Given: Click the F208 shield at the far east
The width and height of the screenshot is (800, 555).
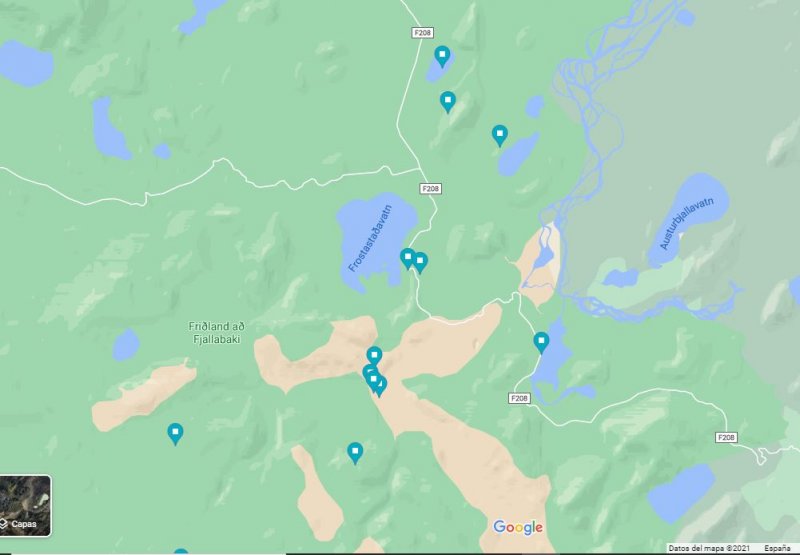Looking at the screenshot, I should [726, 437].
